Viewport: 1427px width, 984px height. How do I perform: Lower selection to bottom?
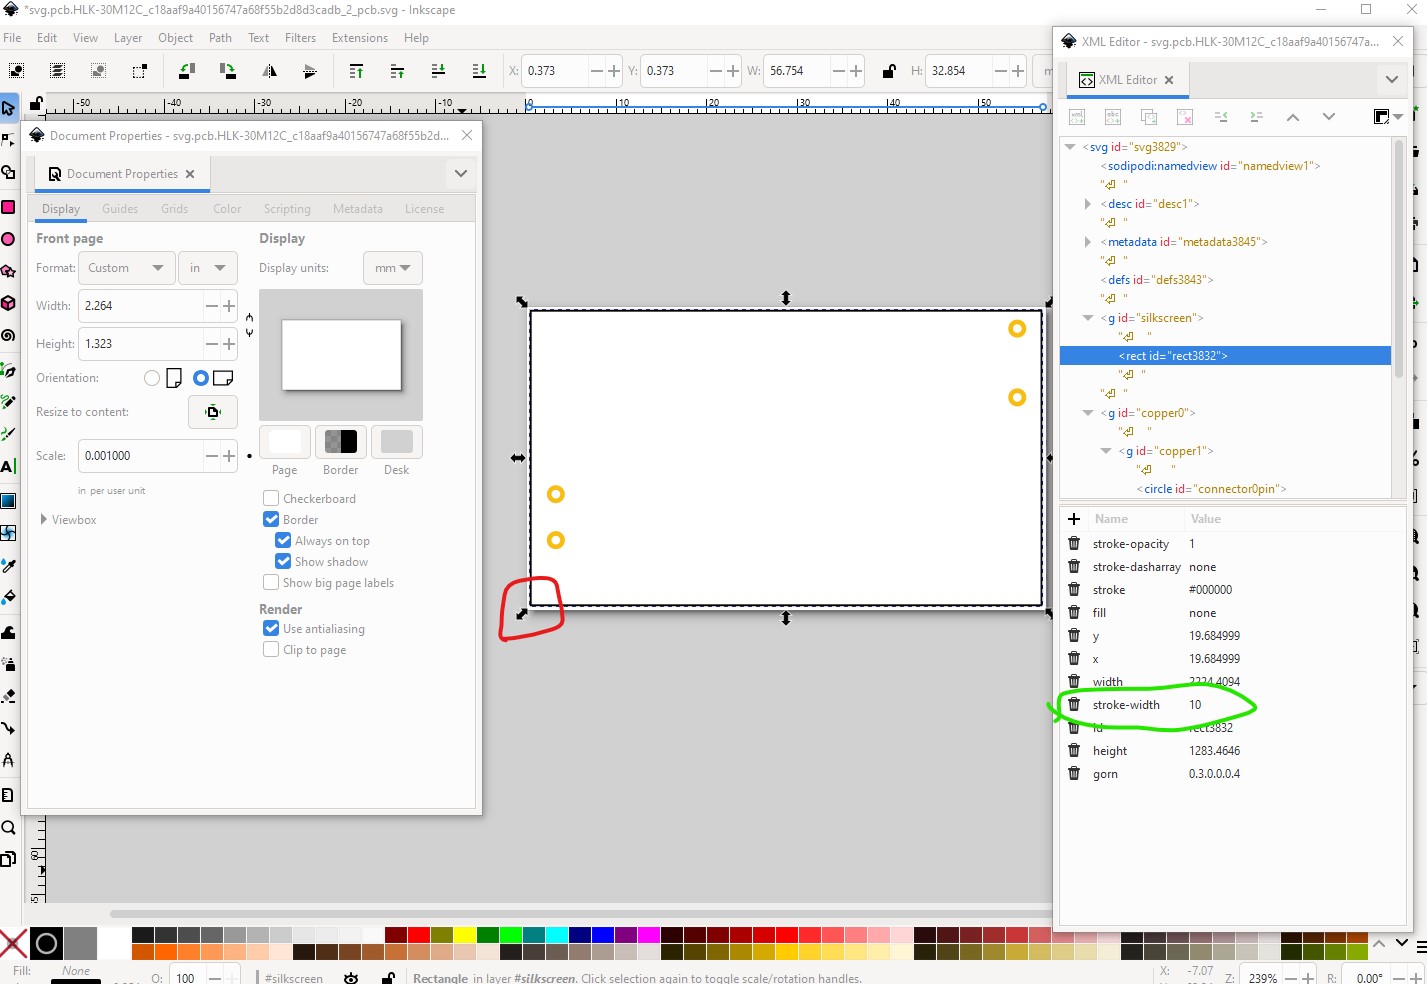[x=479, y=71]
